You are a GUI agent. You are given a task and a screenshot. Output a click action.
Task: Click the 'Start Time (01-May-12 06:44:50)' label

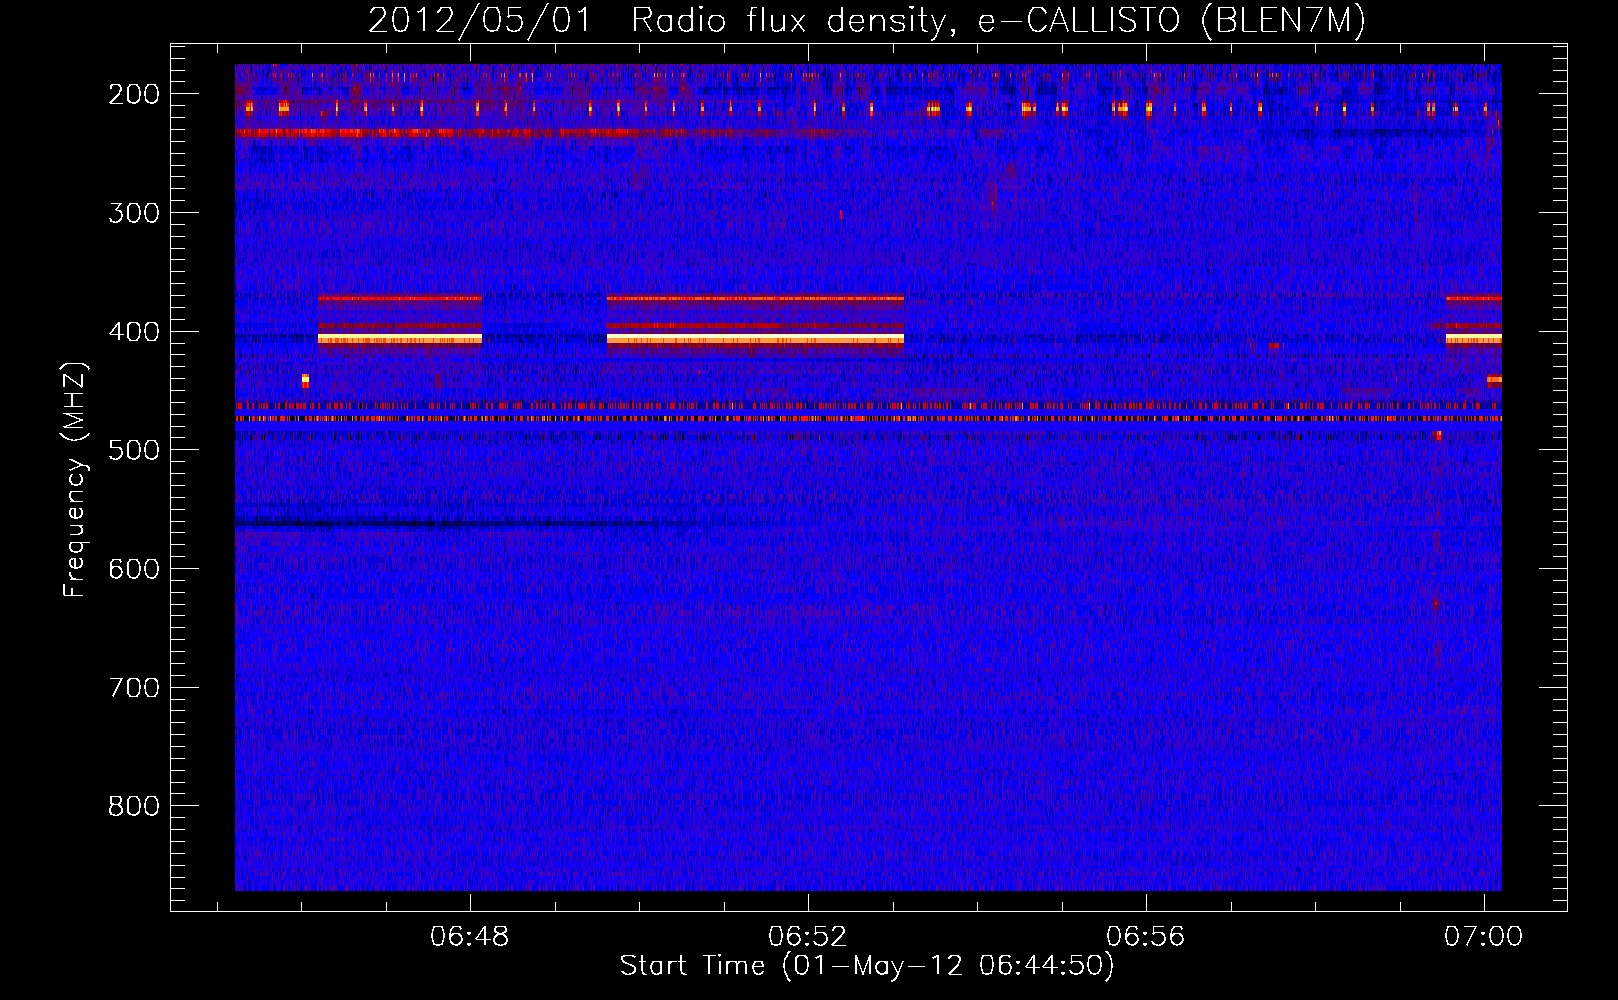[867, 966]
